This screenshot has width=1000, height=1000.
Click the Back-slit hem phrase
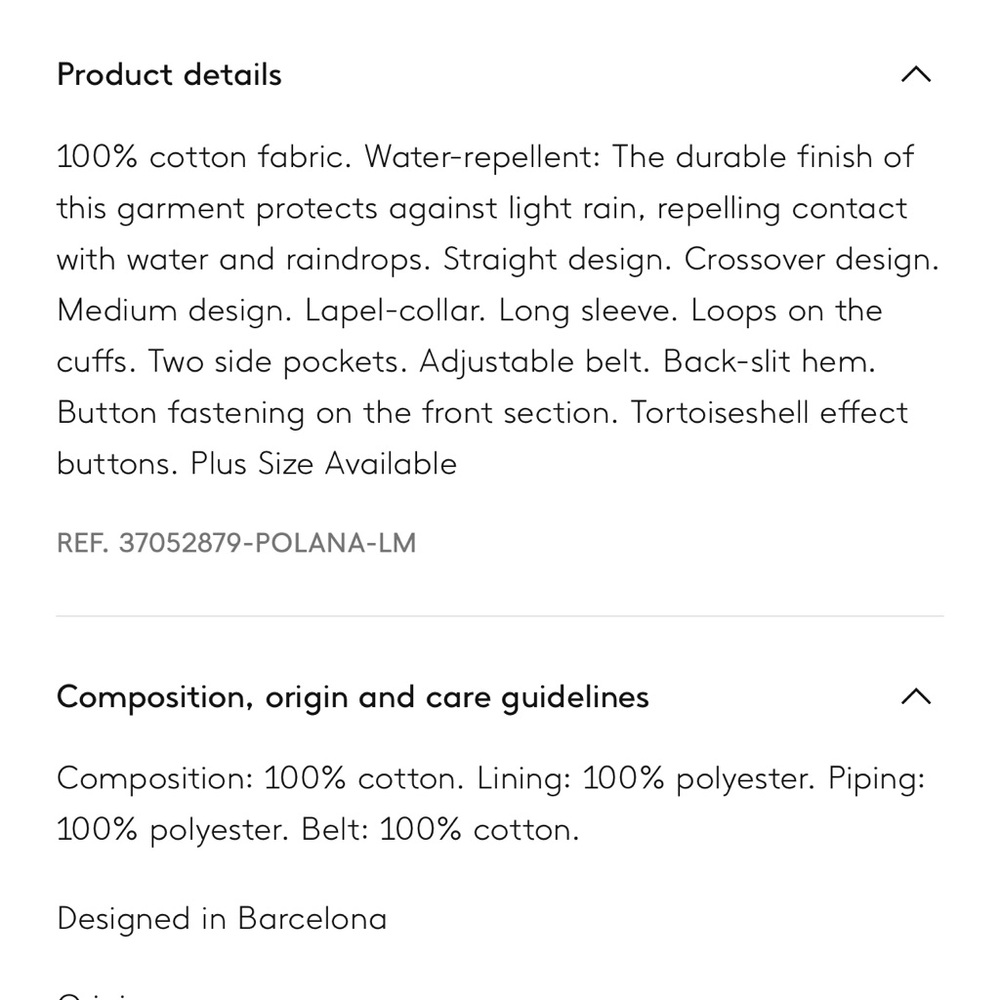click(769, 362)
